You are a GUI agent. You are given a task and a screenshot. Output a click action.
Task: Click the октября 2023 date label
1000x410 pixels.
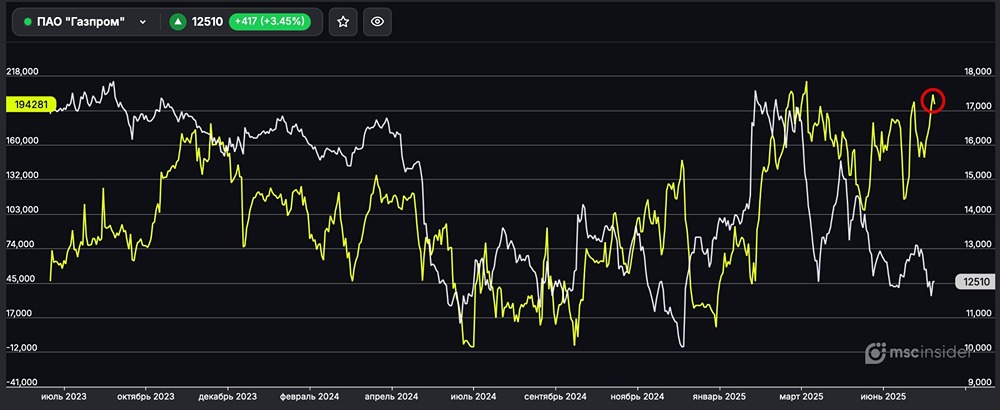click(x=145, y=396)
